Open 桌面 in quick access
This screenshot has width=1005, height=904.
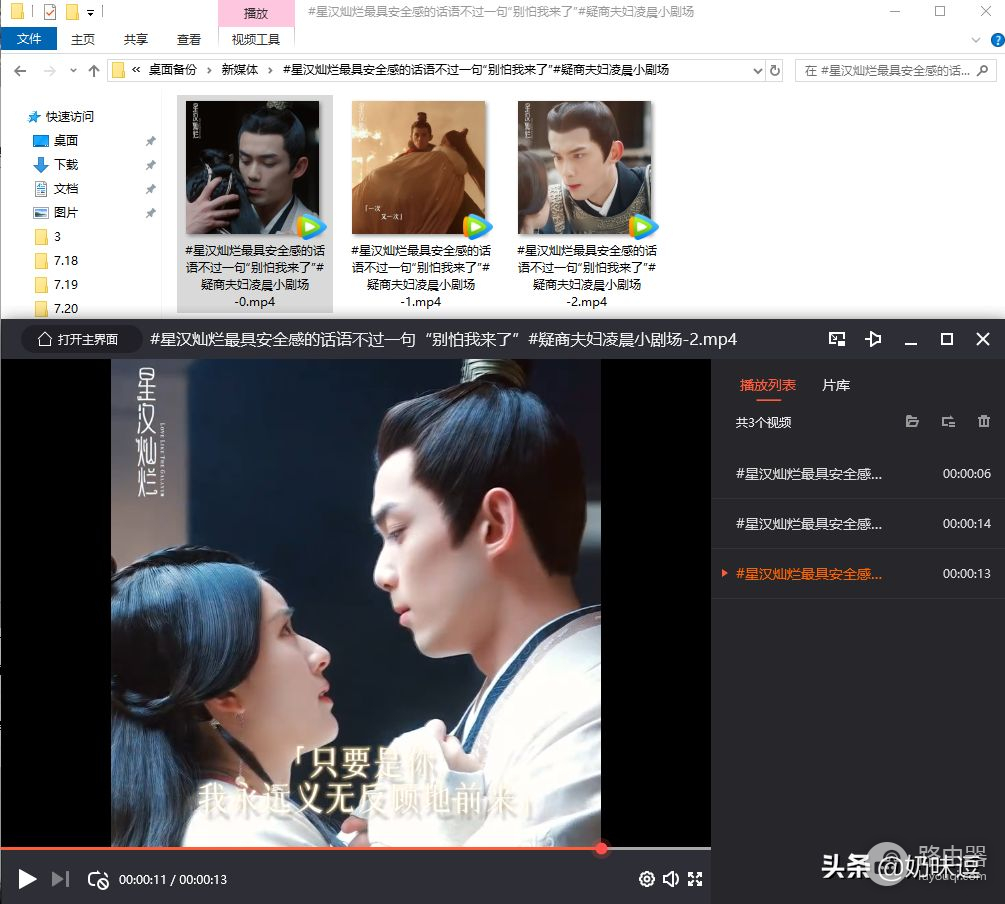(56, 140)
